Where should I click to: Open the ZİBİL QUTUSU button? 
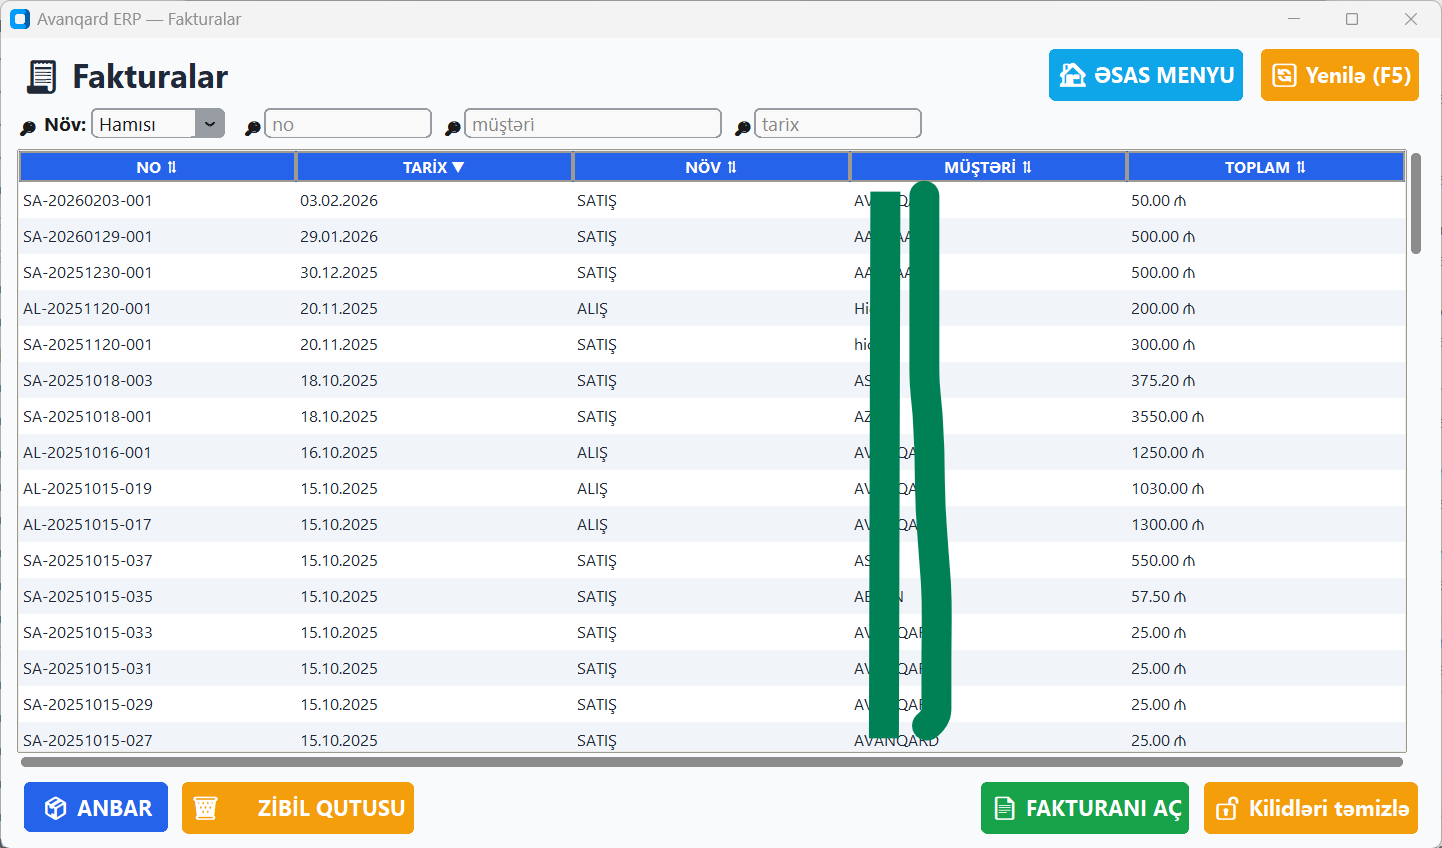[x=298, y=808]
